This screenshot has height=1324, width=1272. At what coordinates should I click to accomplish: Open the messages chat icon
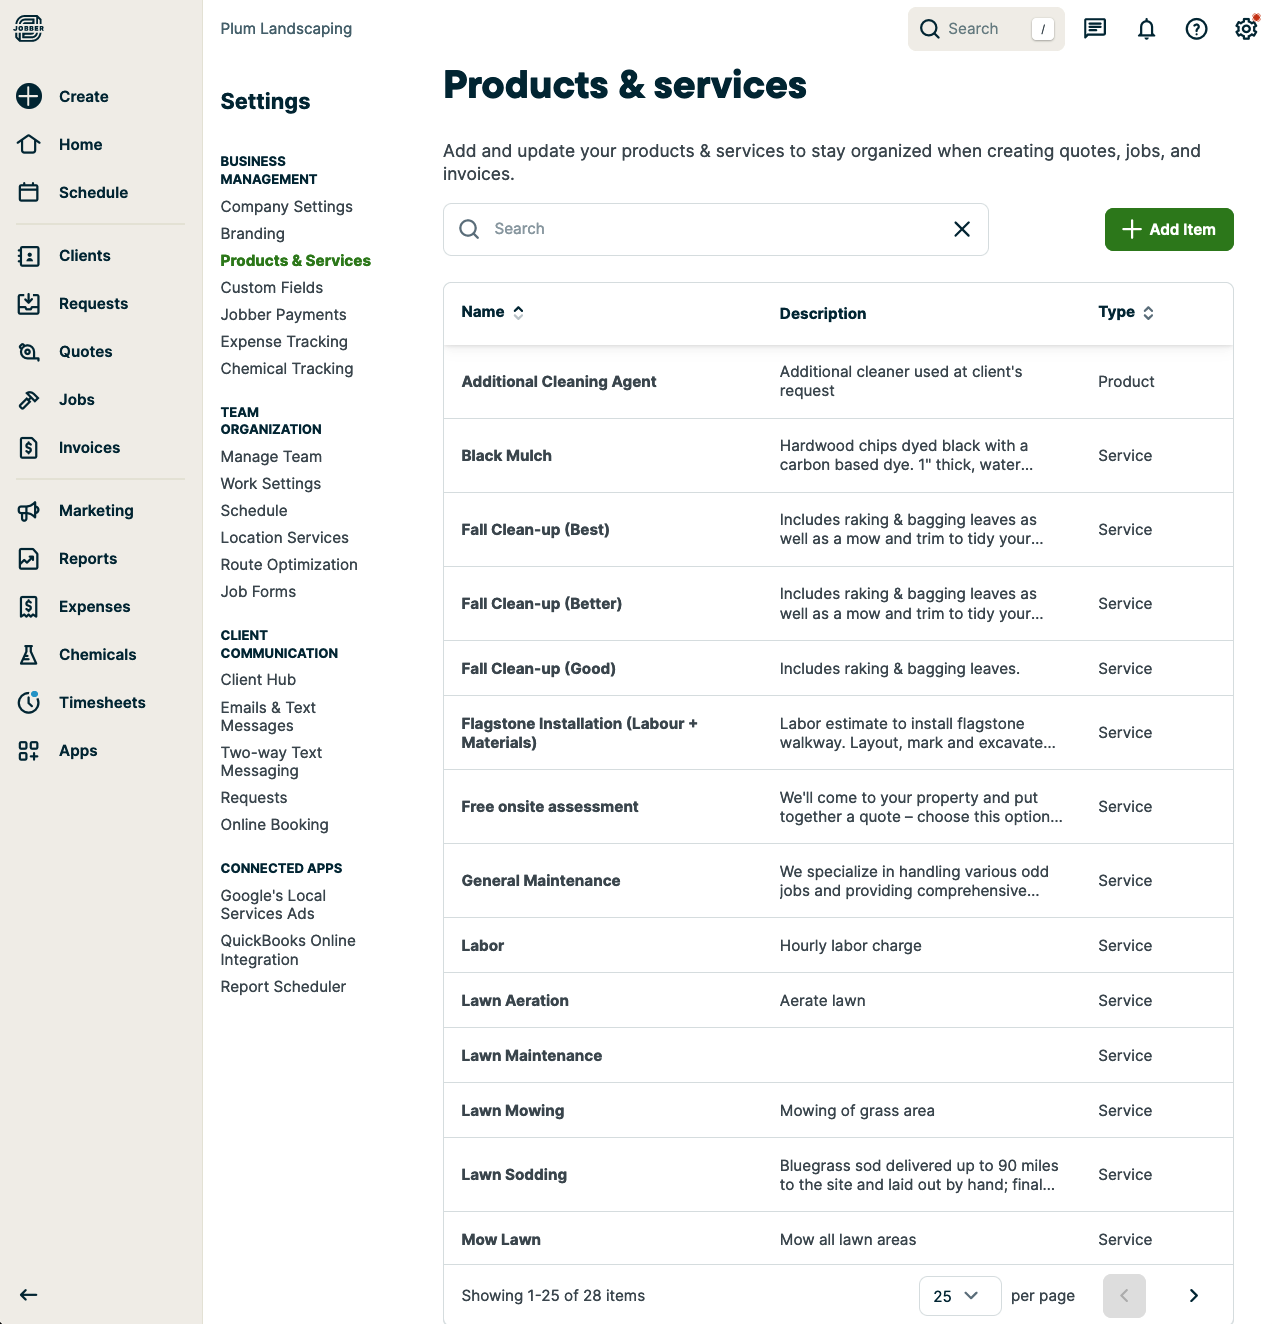(1095, 29)
